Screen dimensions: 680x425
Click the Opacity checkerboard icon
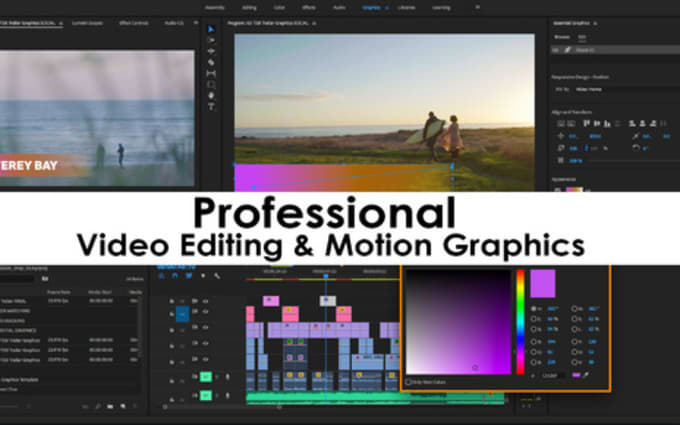(x=560, y=160)
